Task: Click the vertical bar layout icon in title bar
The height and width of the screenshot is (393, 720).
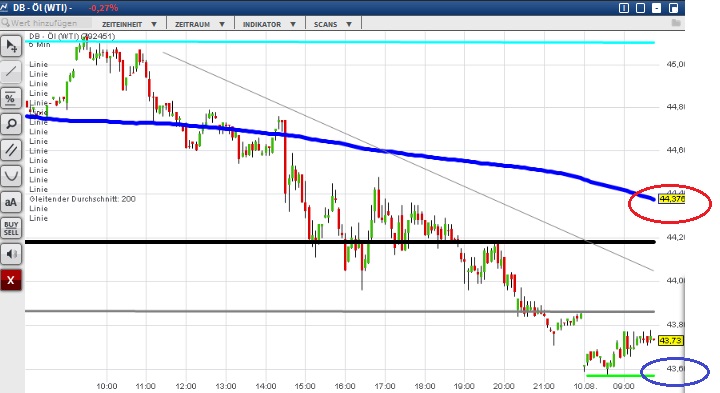Action: (x=624, y=8)
